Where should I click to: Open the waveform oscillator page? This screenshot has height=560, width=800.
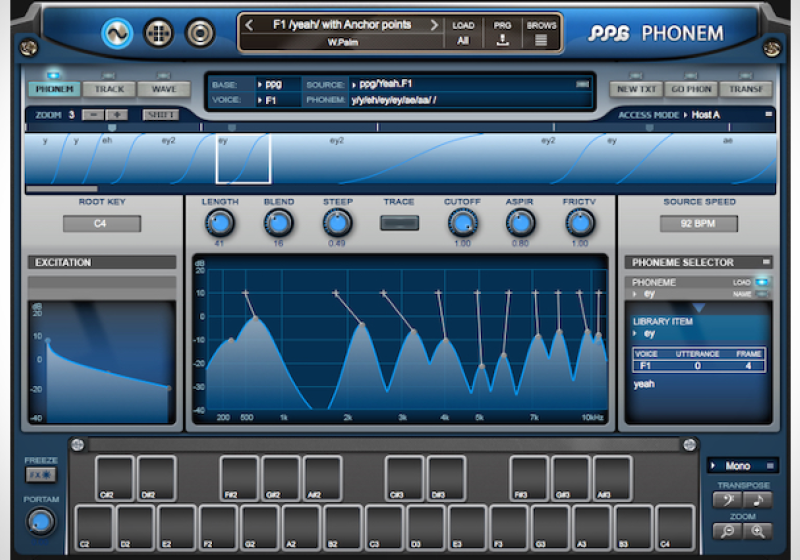pos(117,33)
